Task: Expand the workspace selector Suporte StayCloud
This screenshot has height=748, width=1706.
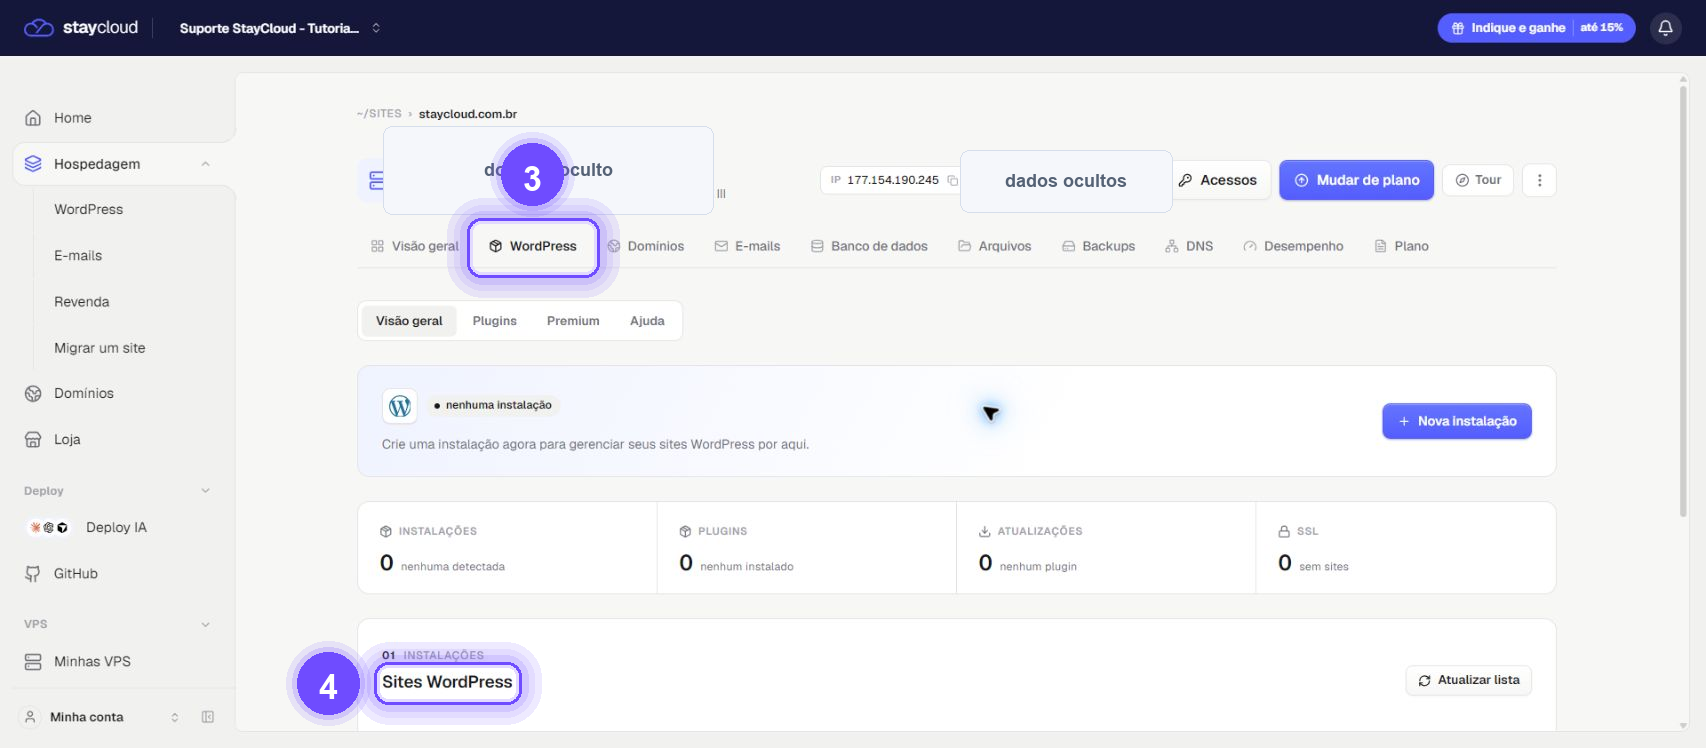Action: tap(280, 28)
